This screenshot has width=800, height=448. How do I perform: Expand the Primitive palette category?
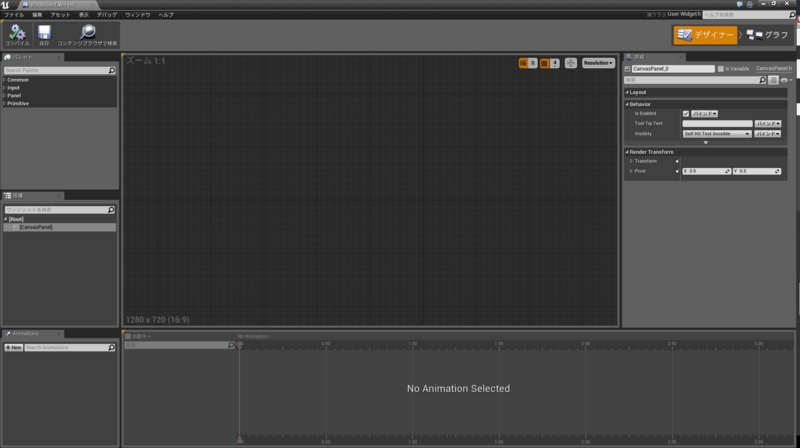(x=5, y=104)
